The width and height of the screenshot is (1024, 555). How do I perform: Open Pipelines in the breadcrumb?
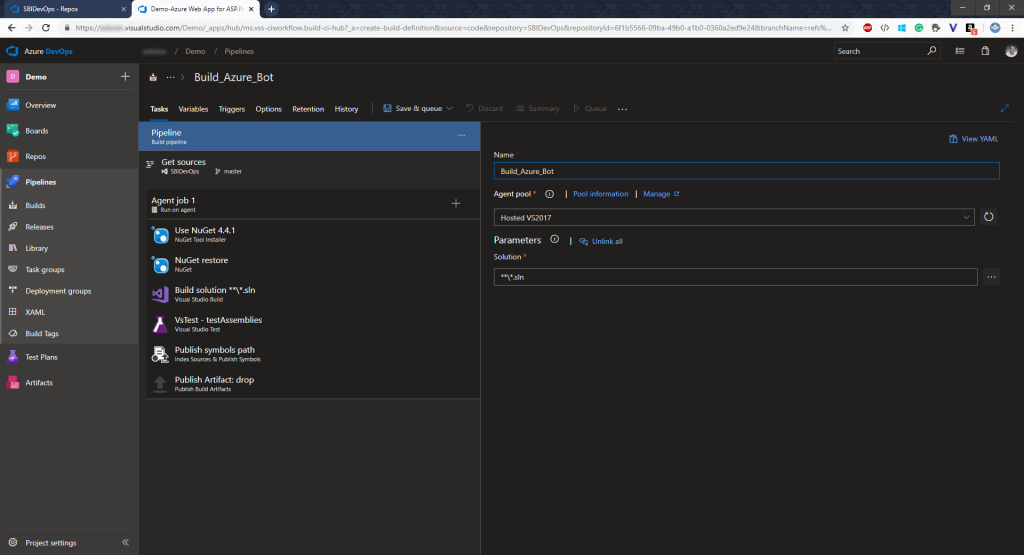pyautogui.click(x=239, y=51)
